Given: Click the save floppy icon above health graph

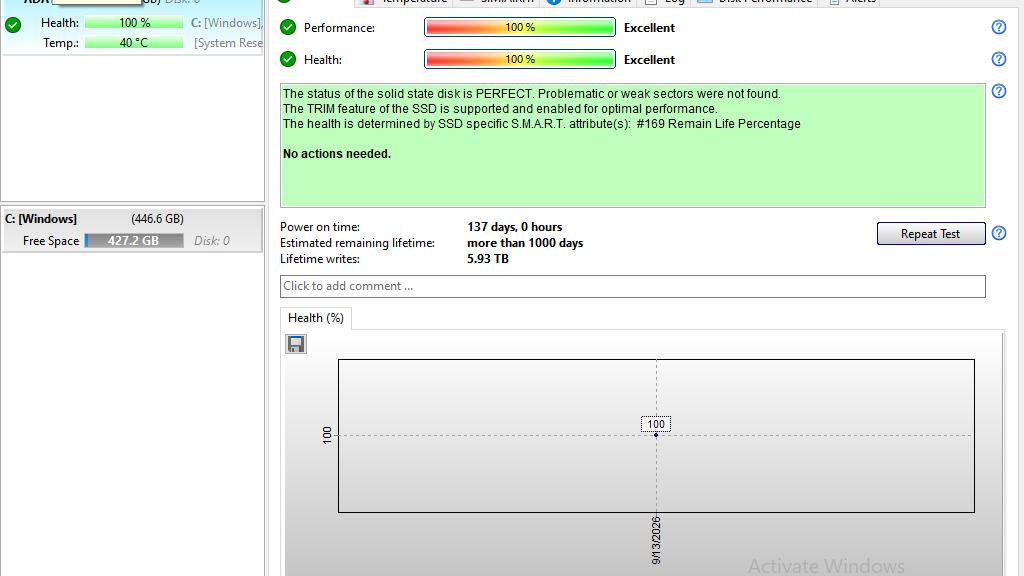Looking at the screenshot, I should [296, 344].
